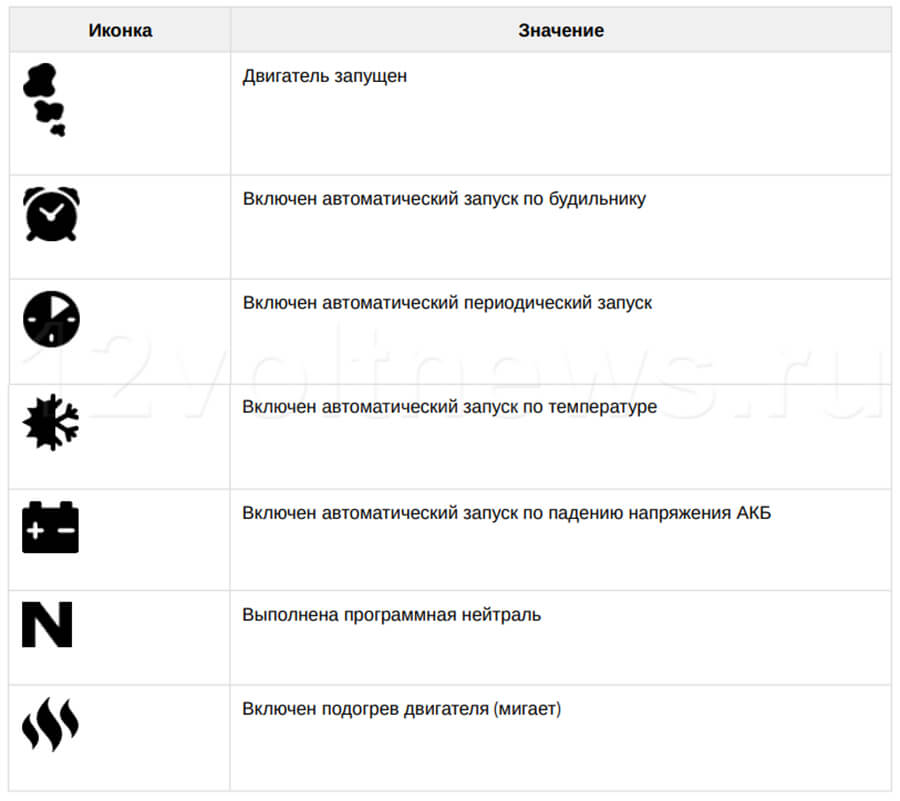Select 'Выполнена программная нейтраль' text
This screenshot has height=801, width=900.
pos(391,615)
